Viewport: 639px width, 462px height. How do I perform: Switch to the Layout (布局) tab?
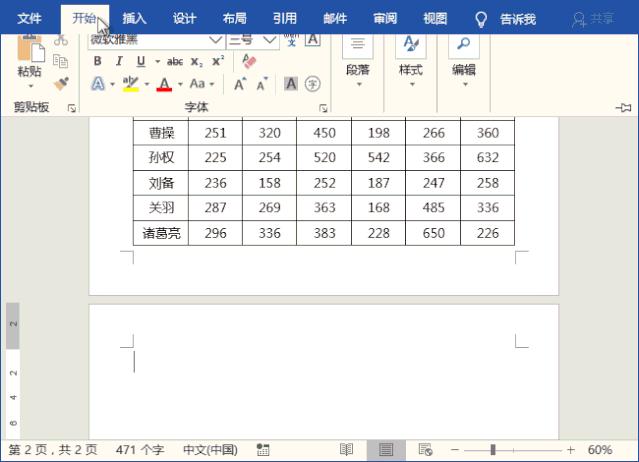point(234,19)
